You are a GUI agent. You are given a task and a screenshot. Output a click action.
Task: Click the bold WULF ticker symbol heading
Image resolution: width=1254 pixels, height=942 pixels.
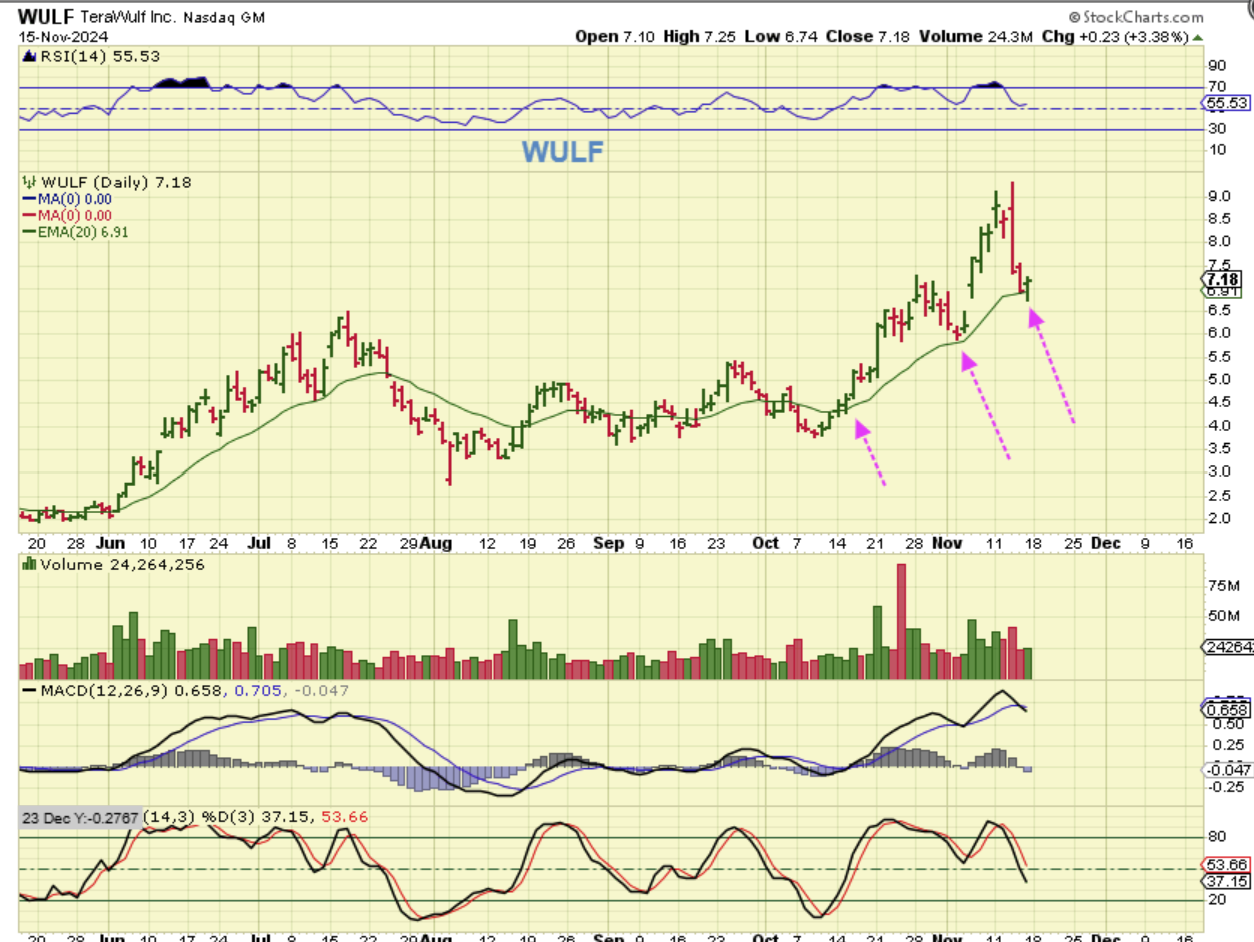tap(44, 17)
